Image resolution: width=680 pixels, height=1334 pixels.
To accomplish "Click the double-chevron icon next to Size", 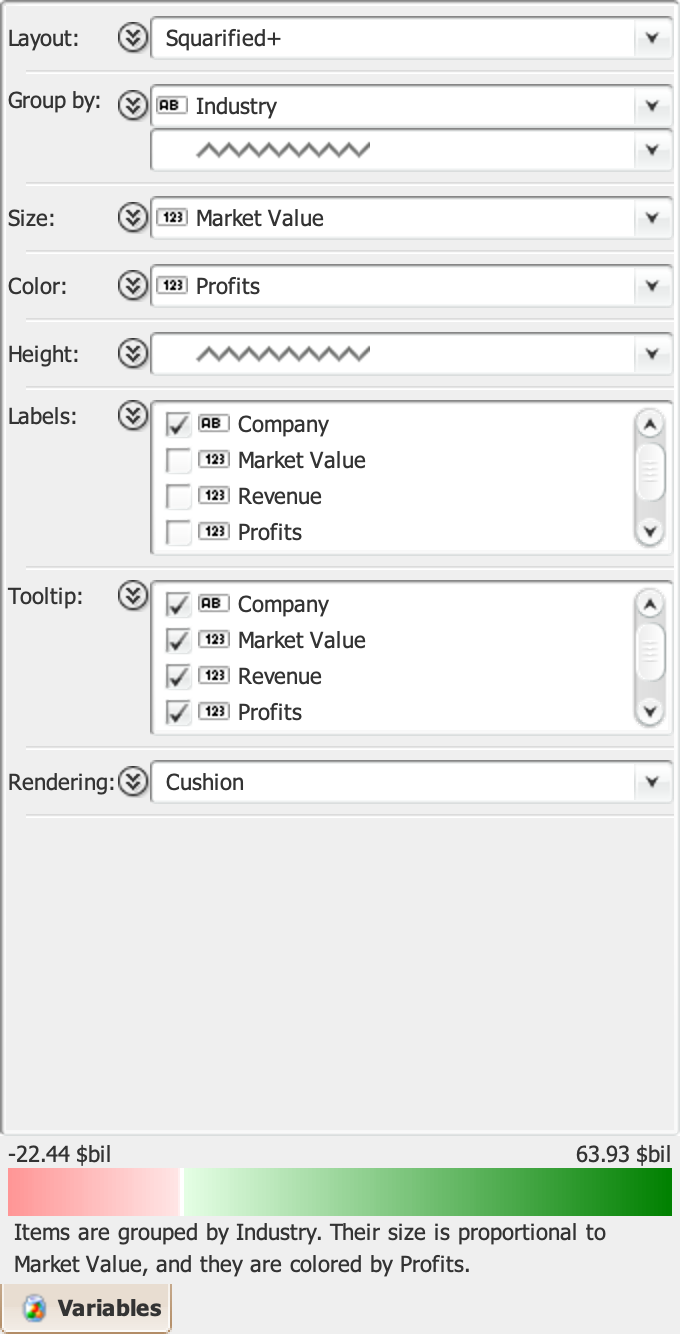I will coord(132,218).
